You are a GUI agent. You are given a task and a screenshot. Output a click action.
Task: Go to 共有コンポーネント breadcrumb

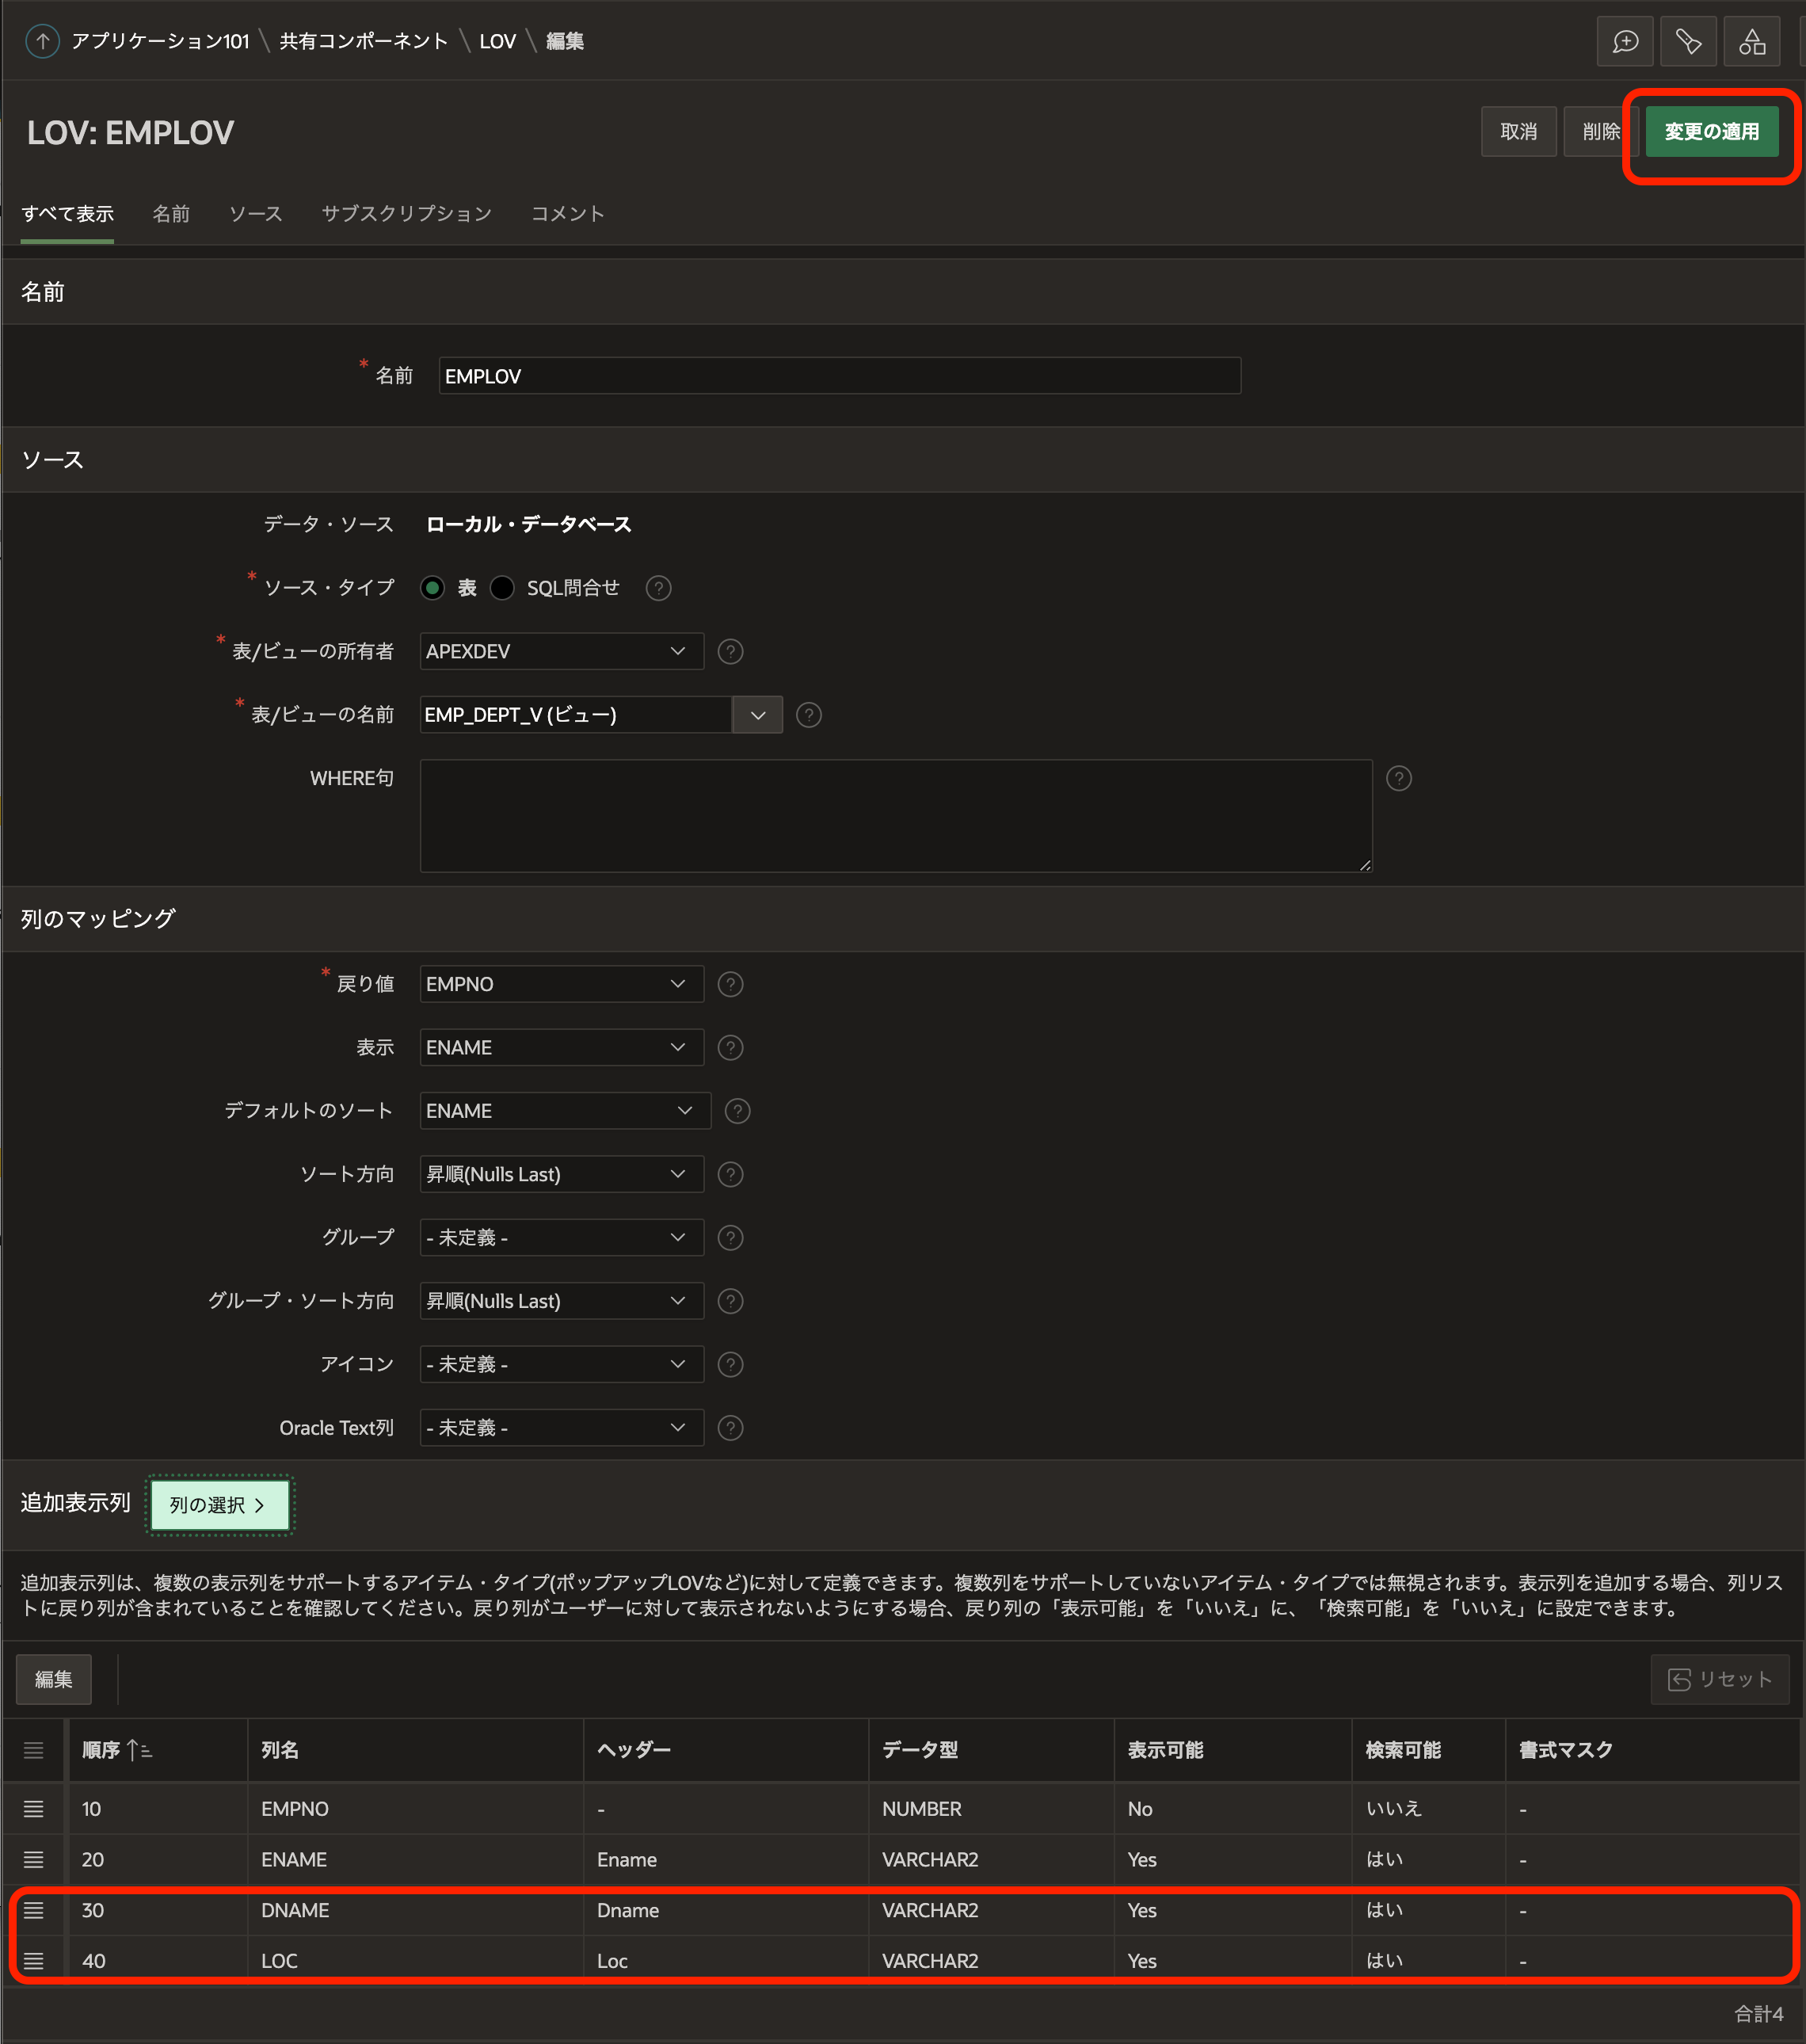click(x=363, y=41)
